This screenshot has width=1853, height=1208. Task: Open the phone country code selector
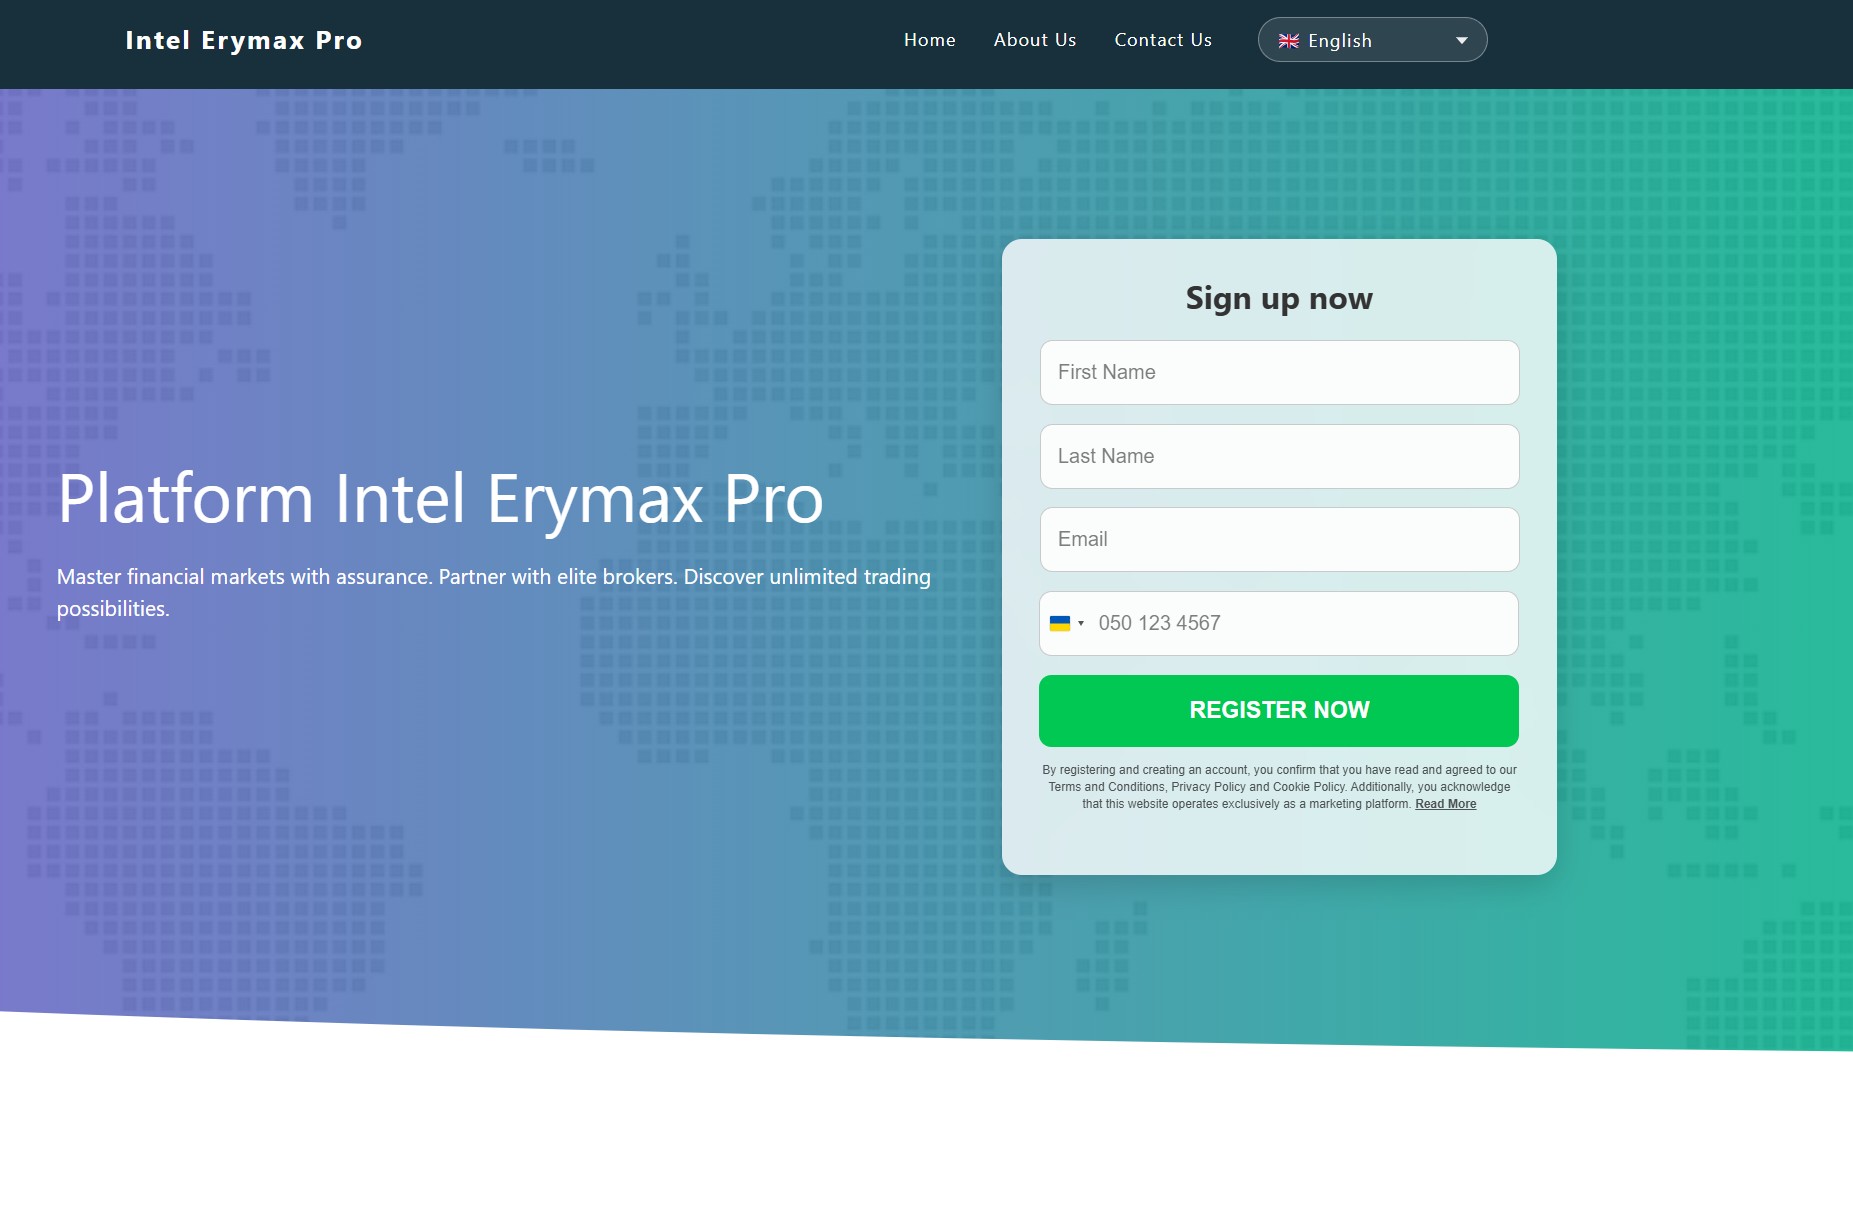pos(1070,623)
